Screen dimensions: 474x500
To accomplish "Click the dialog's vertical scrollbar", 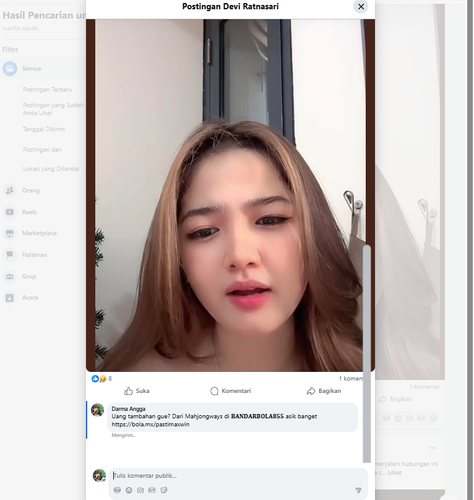I will tap(367, 353).
